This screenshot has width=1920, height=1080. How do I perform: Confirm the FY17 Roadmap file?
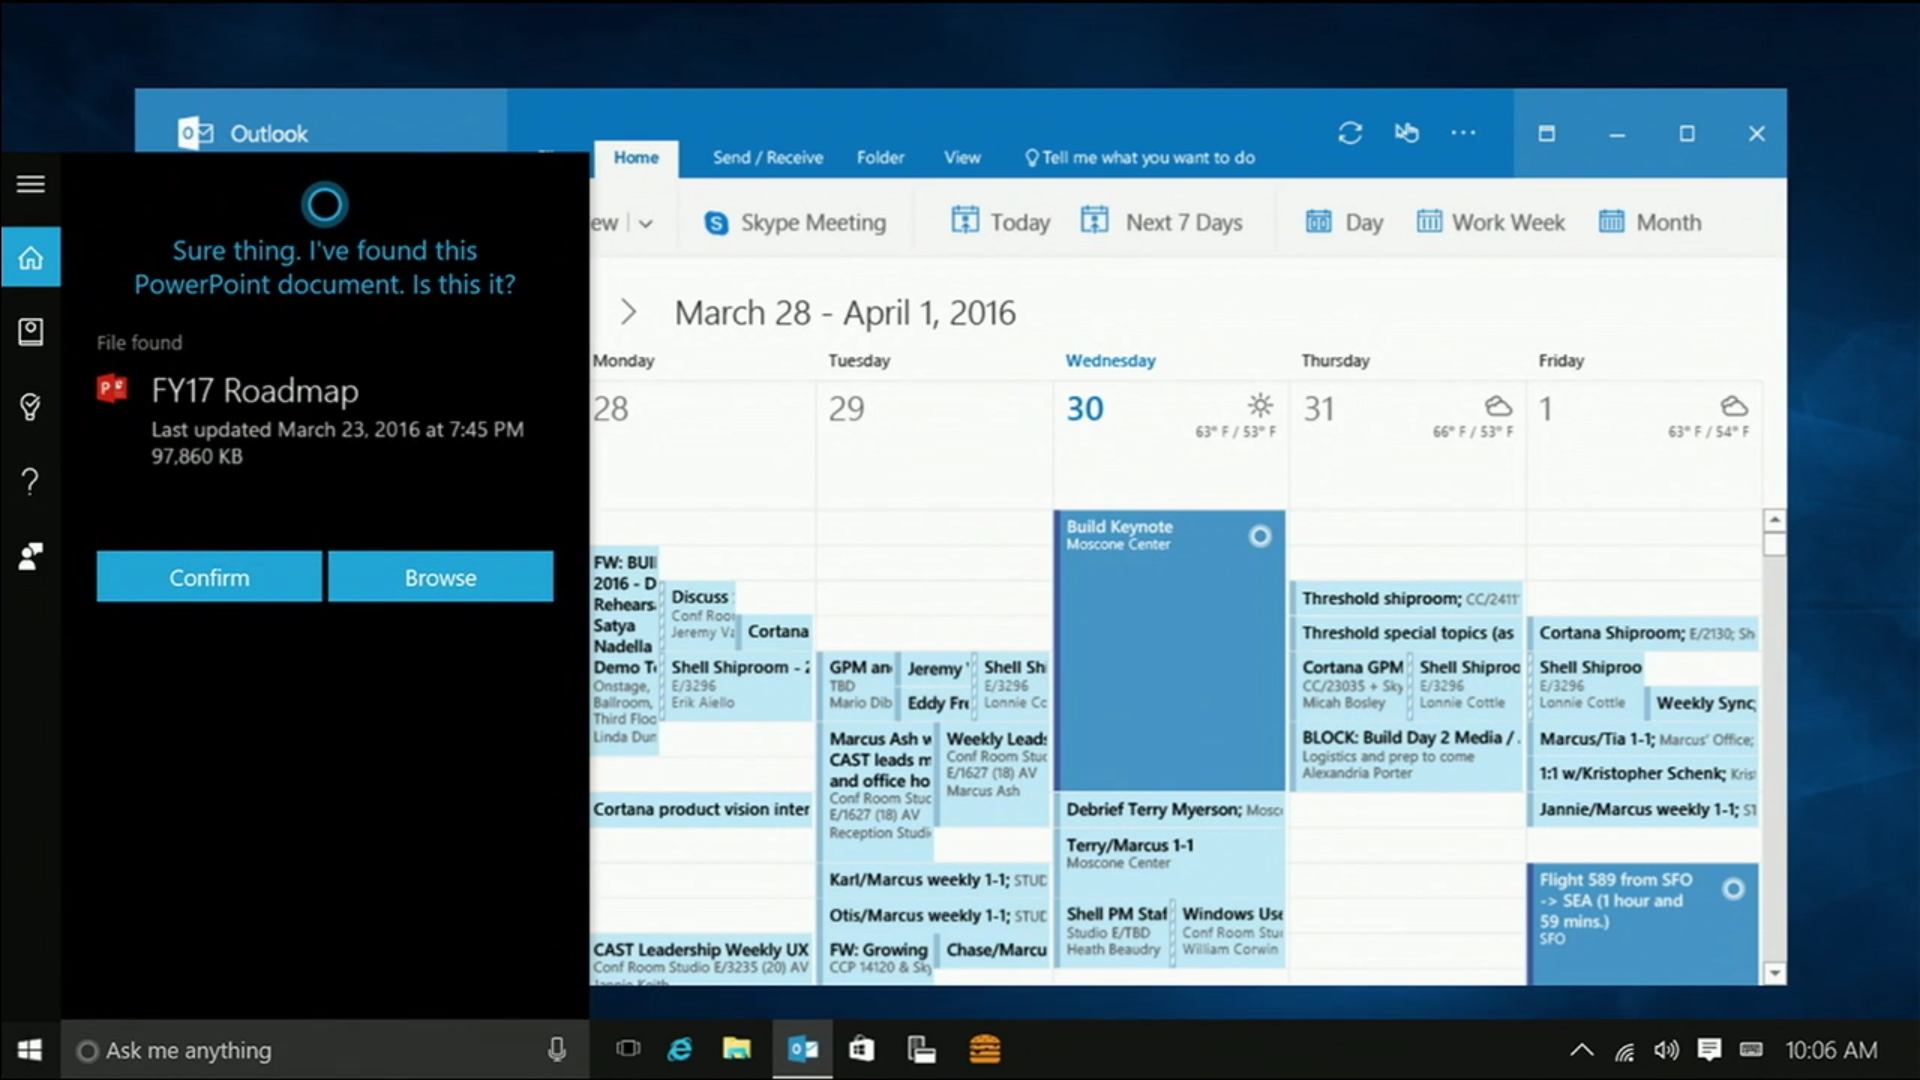209,577
